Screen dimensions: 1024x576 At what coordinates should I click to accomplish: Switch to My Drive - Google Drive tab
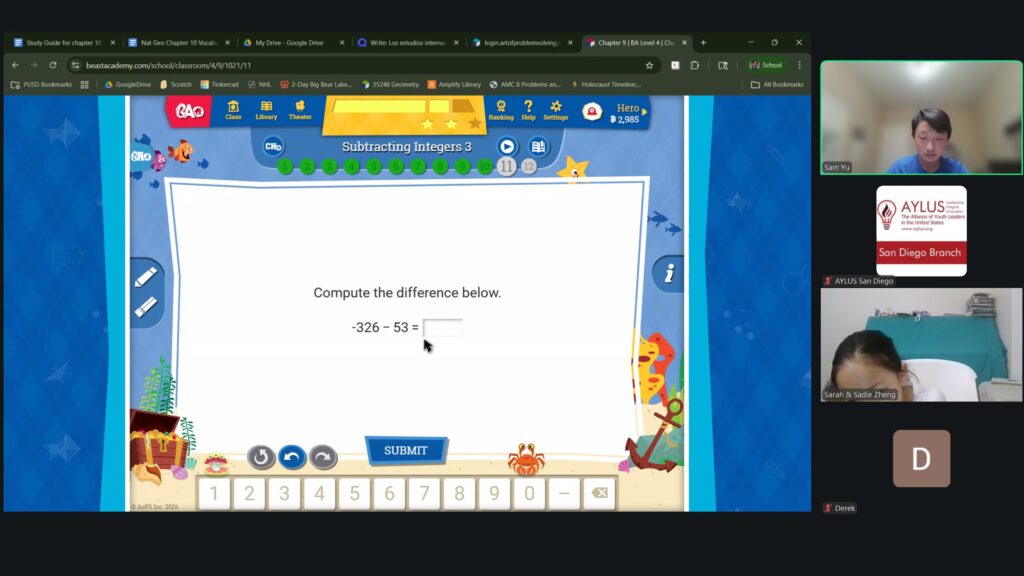coord(288,43)
